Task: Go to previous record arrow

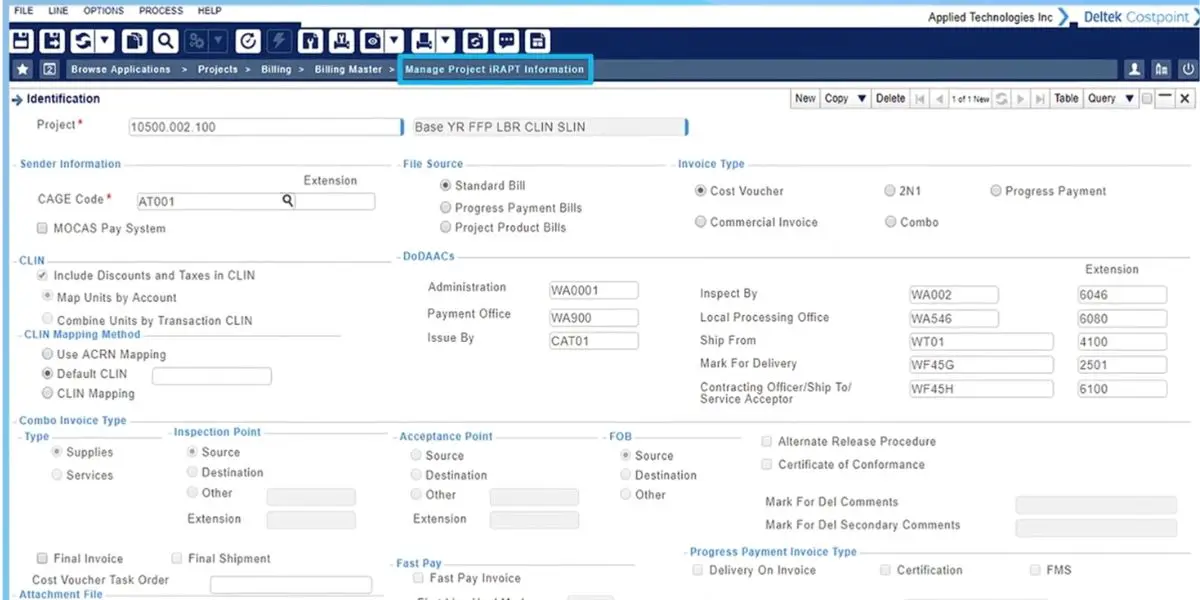Action: [938, 99]
